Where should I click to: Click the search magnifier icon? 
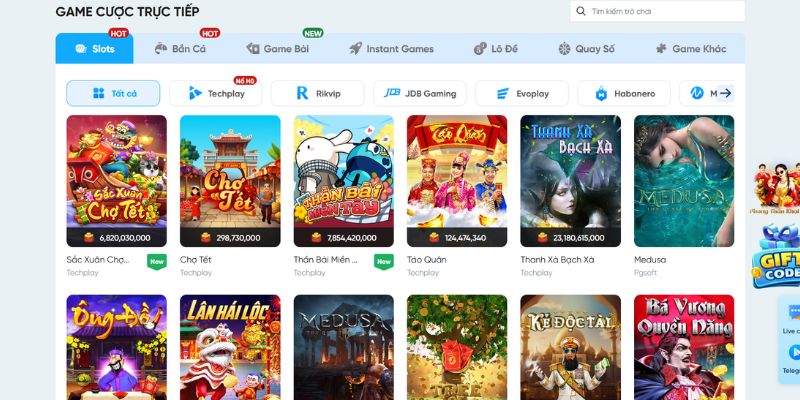pos(581,11)
